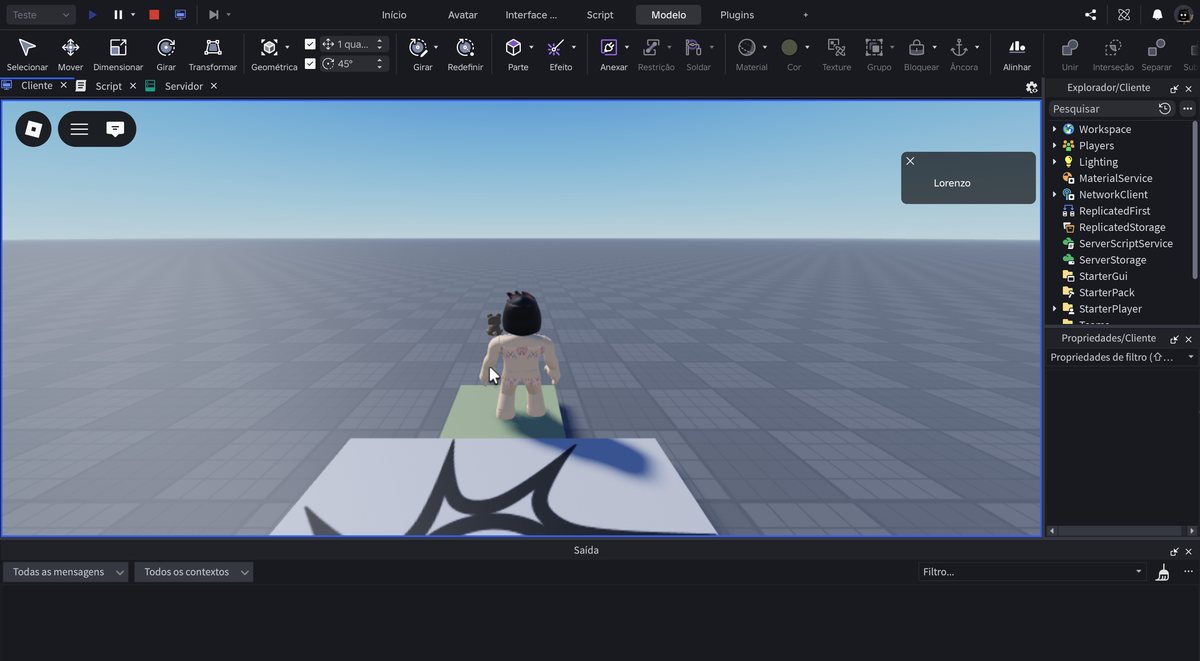Viewport: 1200px width, 661px height.
Task: Expand the Players tree node
Action: click(x=1054, y=145)
